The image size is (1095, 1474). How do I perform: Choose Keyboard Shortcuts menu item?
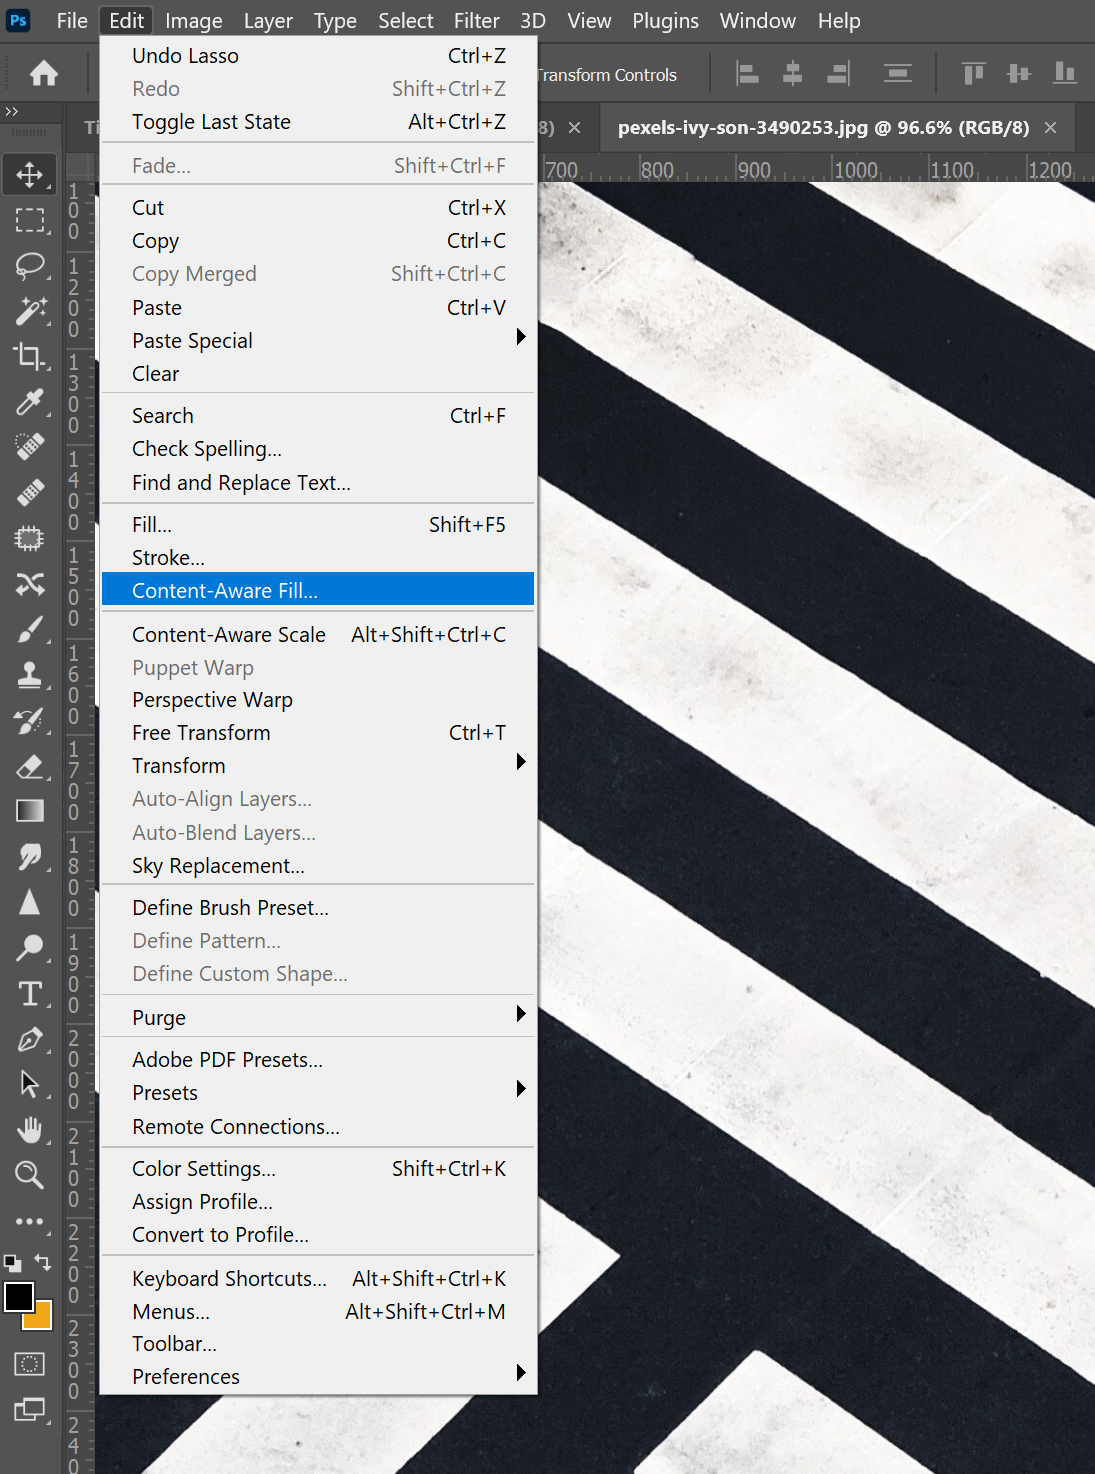[x=318, y=1279]
